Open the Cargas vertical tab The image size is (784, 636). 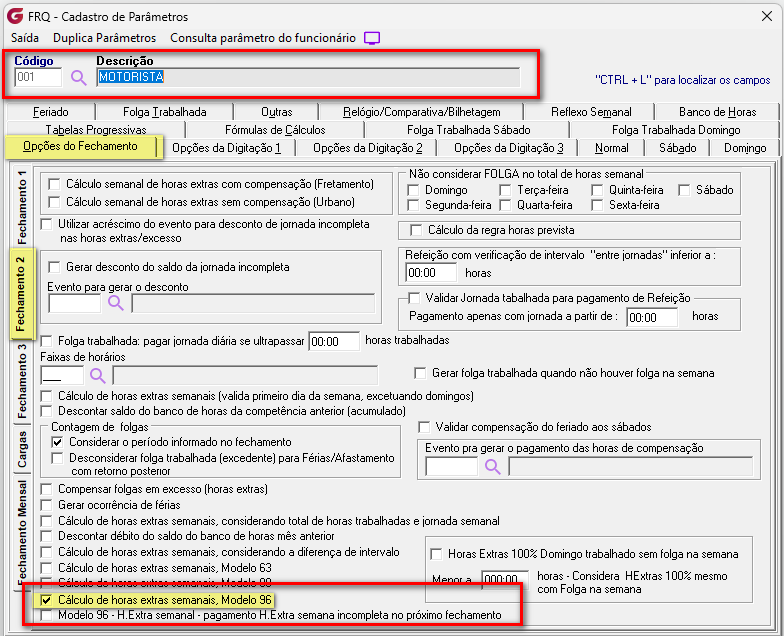coord(22,449)
